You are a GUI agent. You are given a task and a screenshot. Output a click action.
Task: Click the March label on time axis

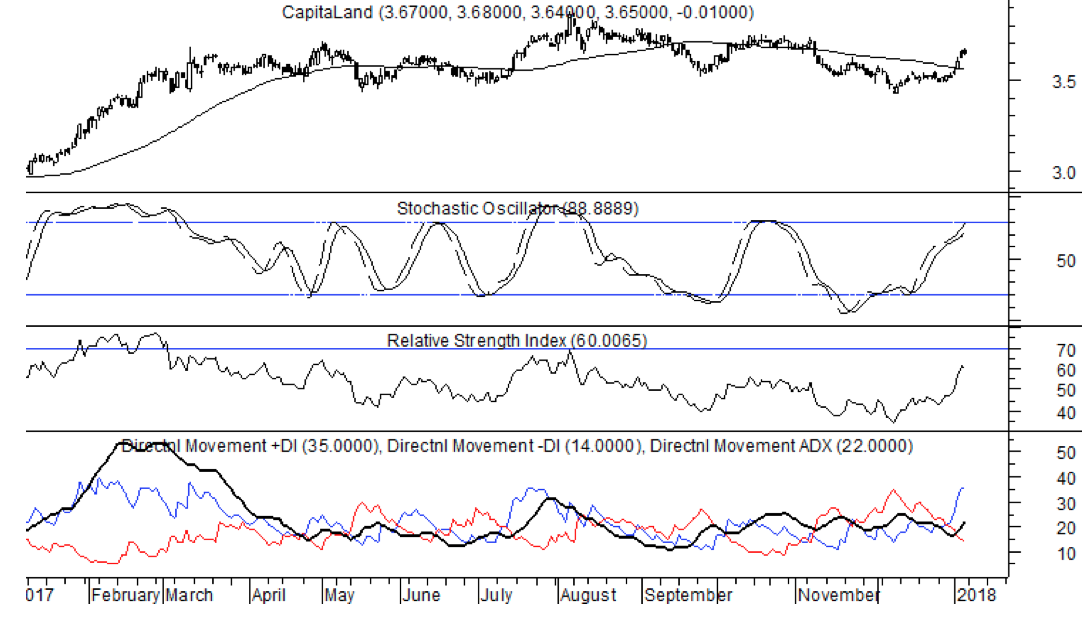pos(189,596)
